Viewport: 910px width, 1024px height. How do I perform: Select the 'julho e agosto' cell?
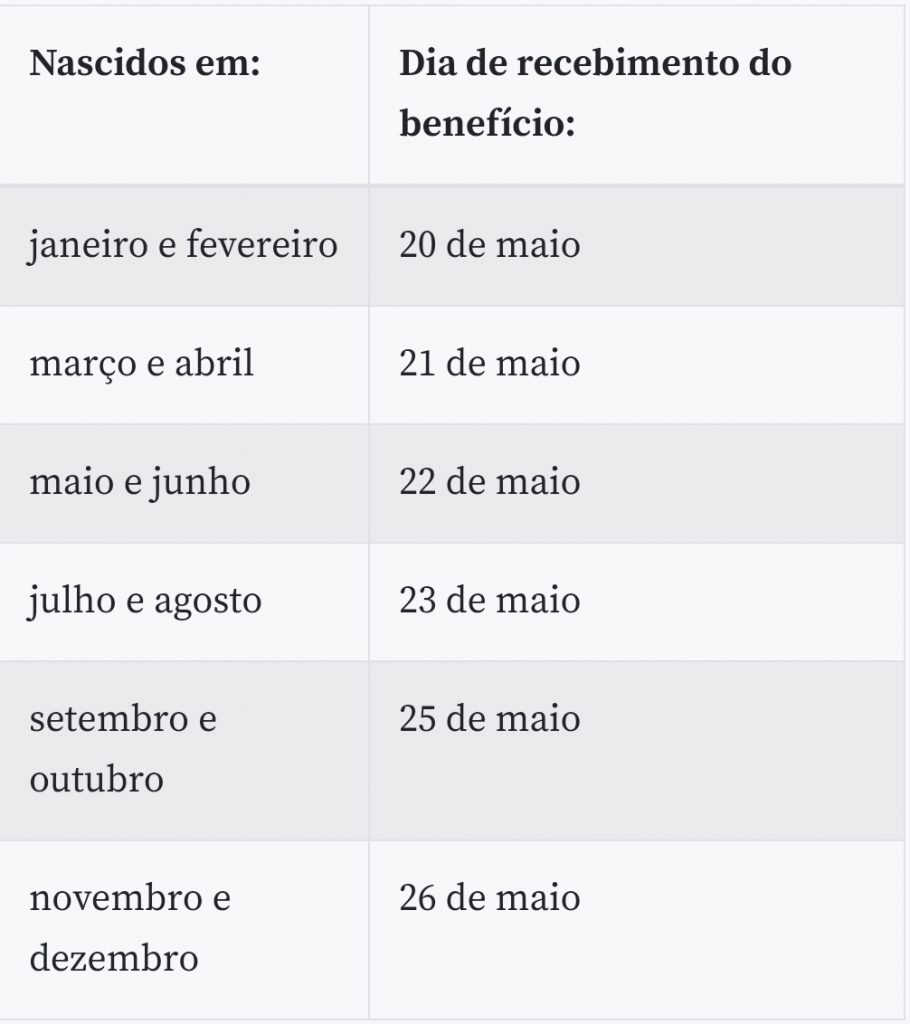click(144, 601)
